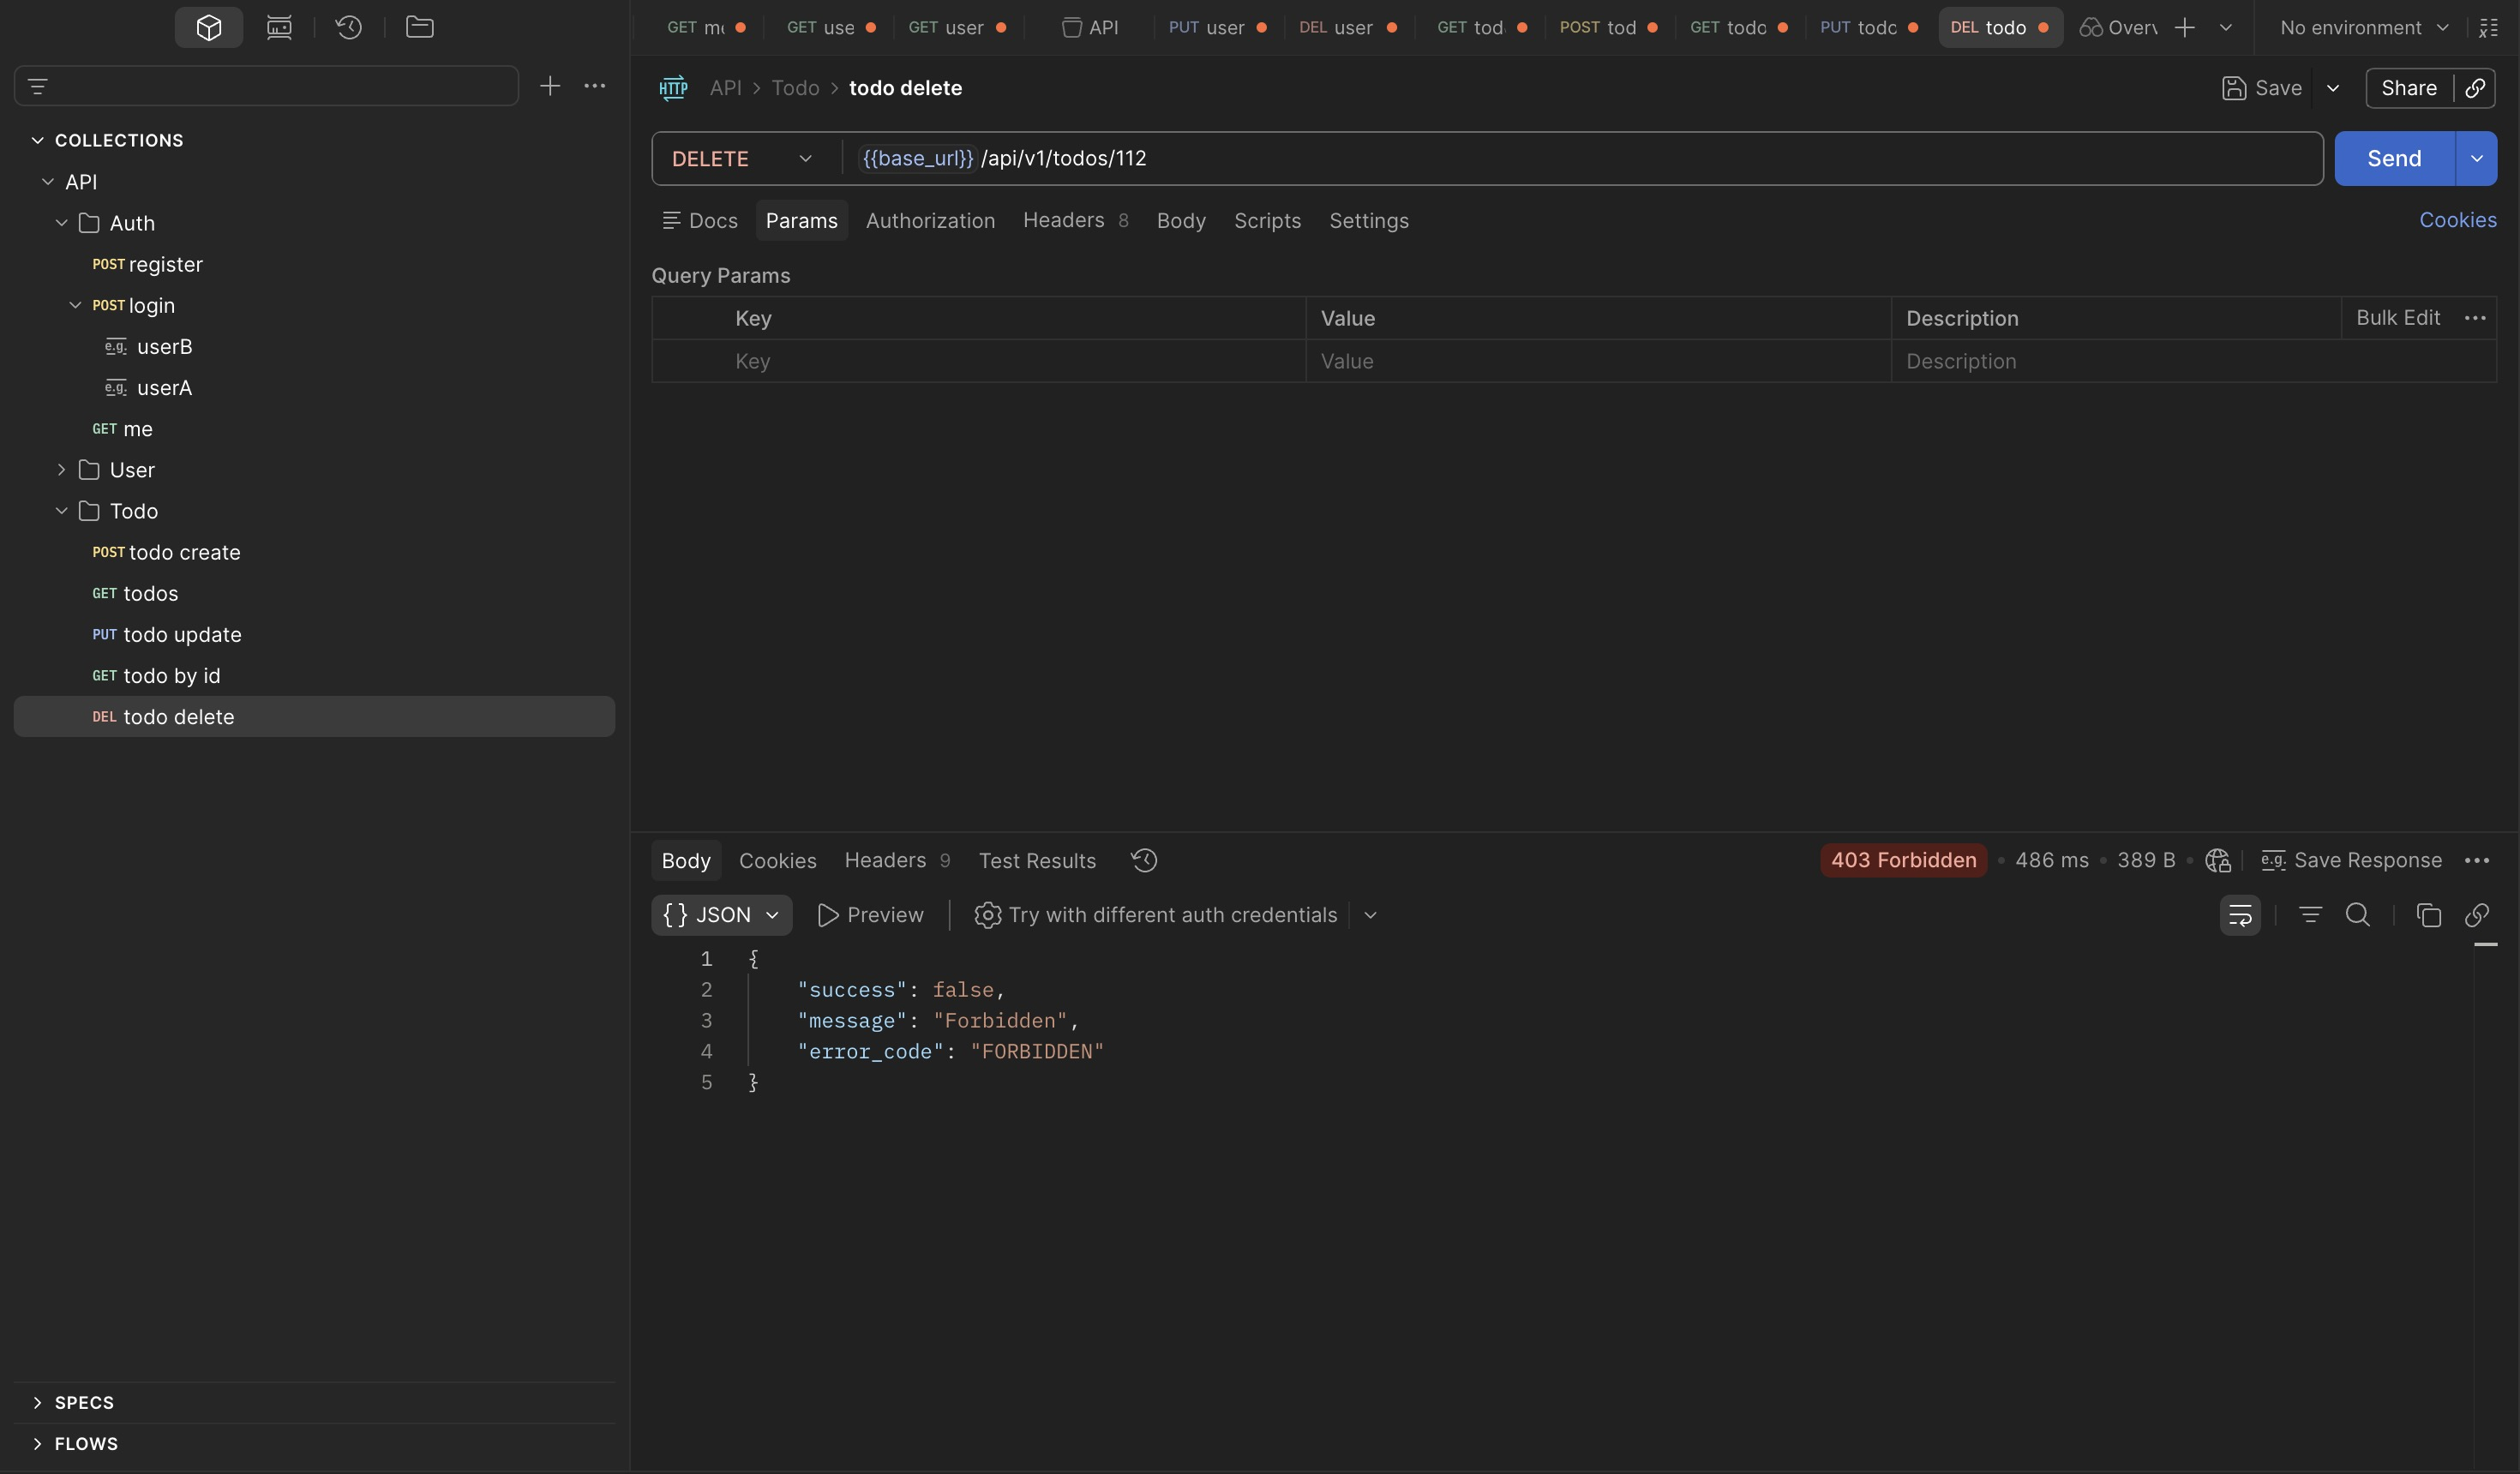This screenshot has width=2520, height=1474.
Task: Switch to the request Headers tab
Action: 1075,220
